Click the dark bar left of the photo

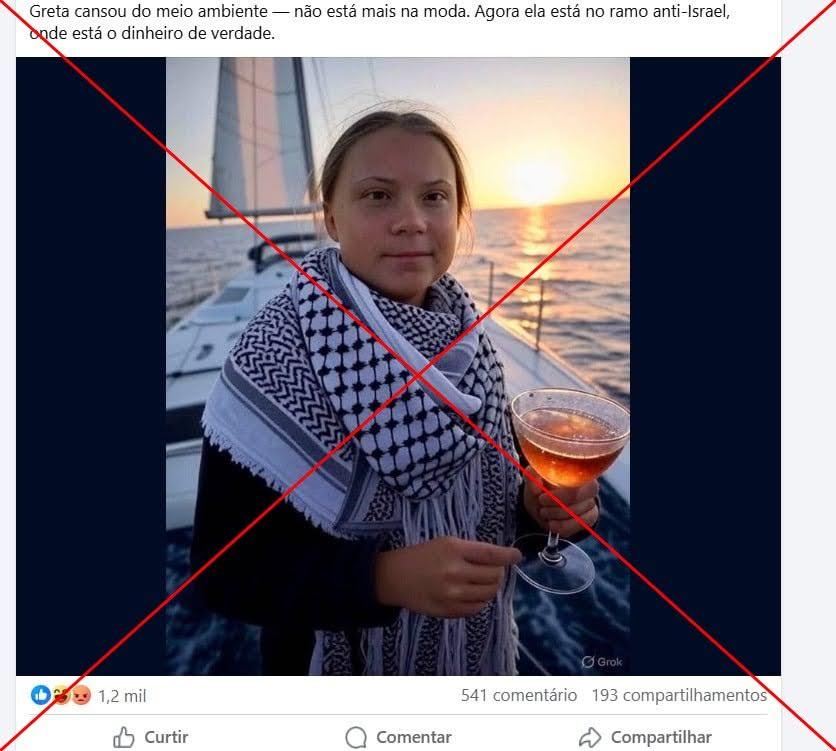91,366
